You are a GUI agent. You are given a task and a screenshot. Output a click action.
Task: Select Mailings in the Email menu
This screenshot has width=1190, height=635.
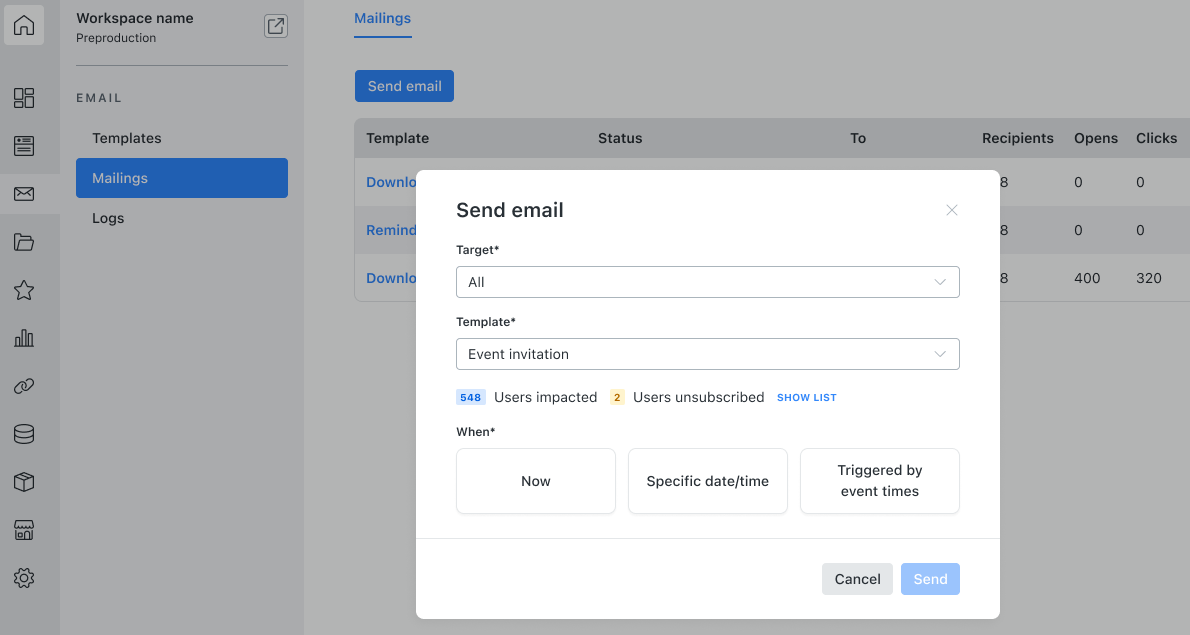181,178
